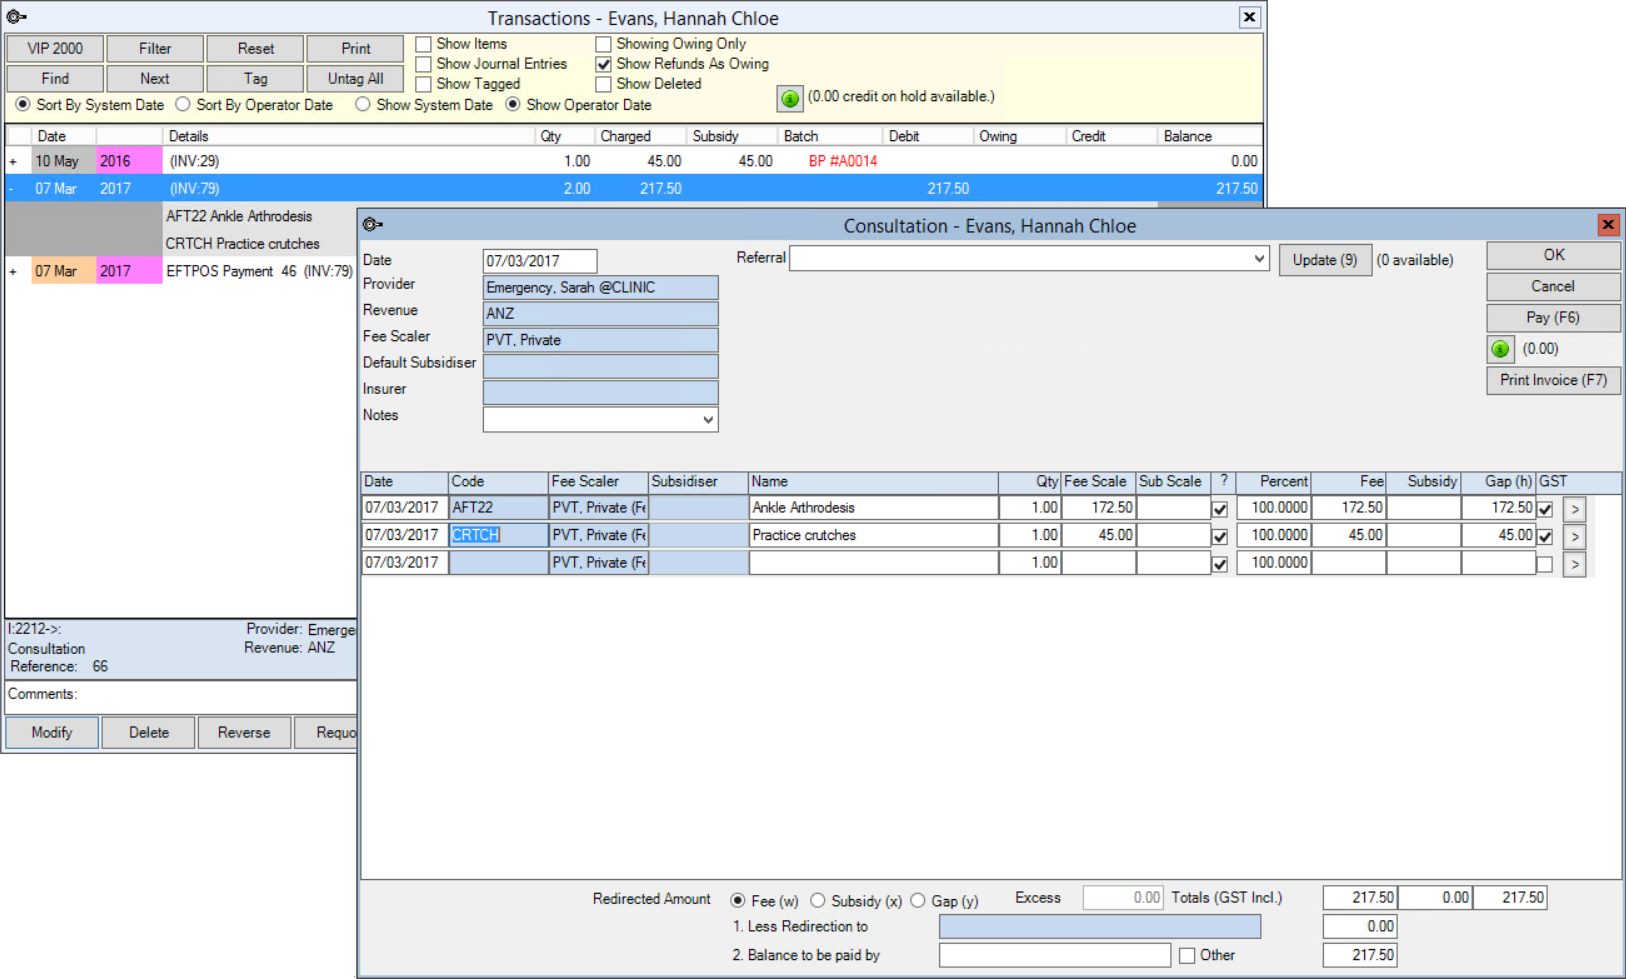Toggle GST checkbox on AFT22 row
Image resolution: width=1626 pixels, height=979 pixels.
pyautogui.click(x=1545, y=509)
